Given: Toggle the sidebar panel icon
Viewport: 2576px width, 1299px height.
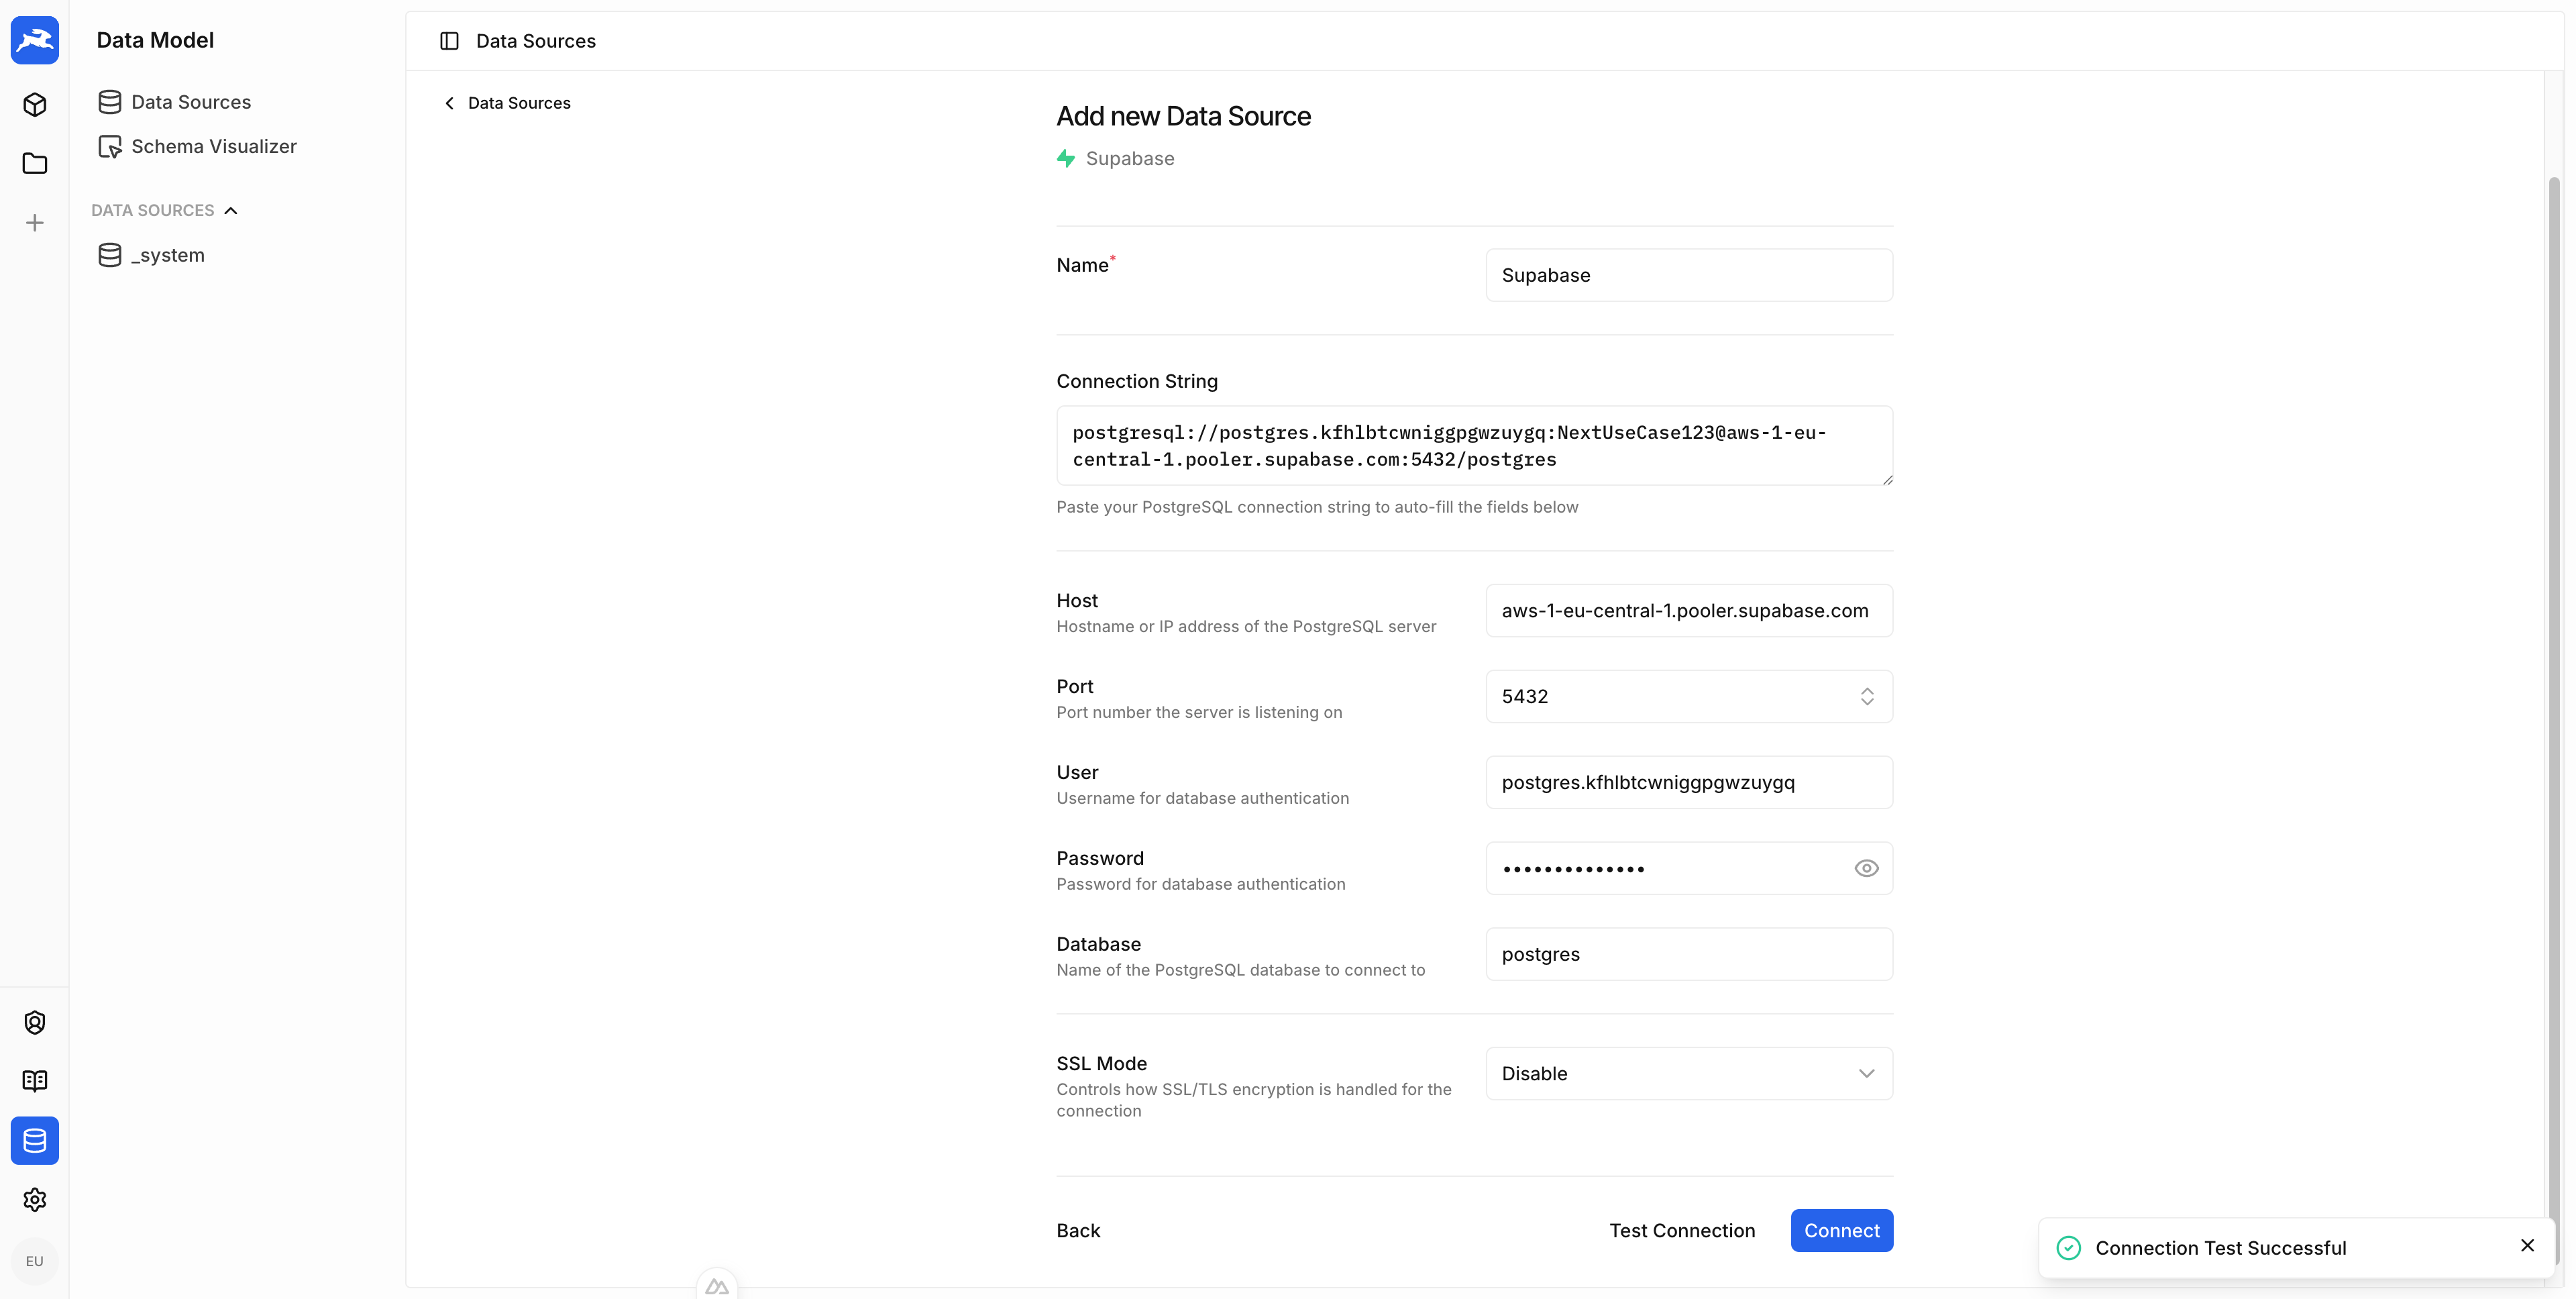Looking at the screenshot, I should tap(449, 41).
